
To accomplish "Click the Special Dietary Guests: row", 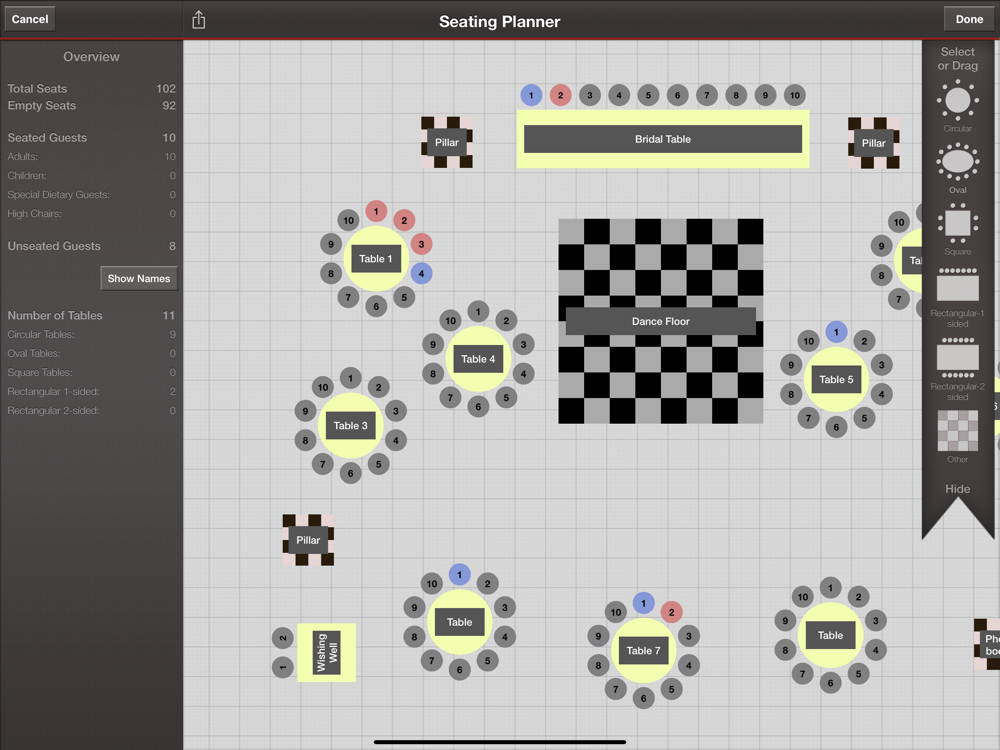I will pos(91,195).
